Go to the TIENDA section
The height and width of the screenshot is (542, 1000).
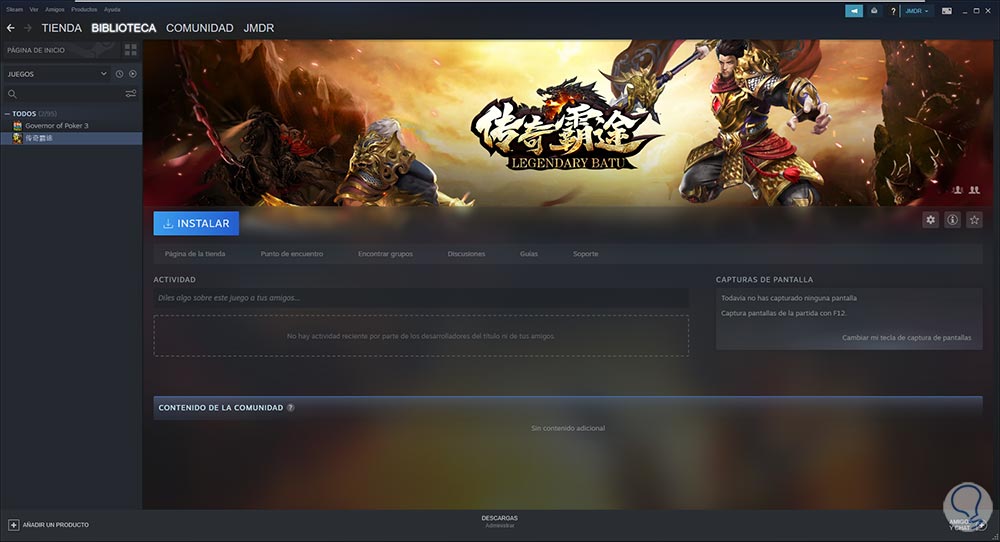point(62,28)
